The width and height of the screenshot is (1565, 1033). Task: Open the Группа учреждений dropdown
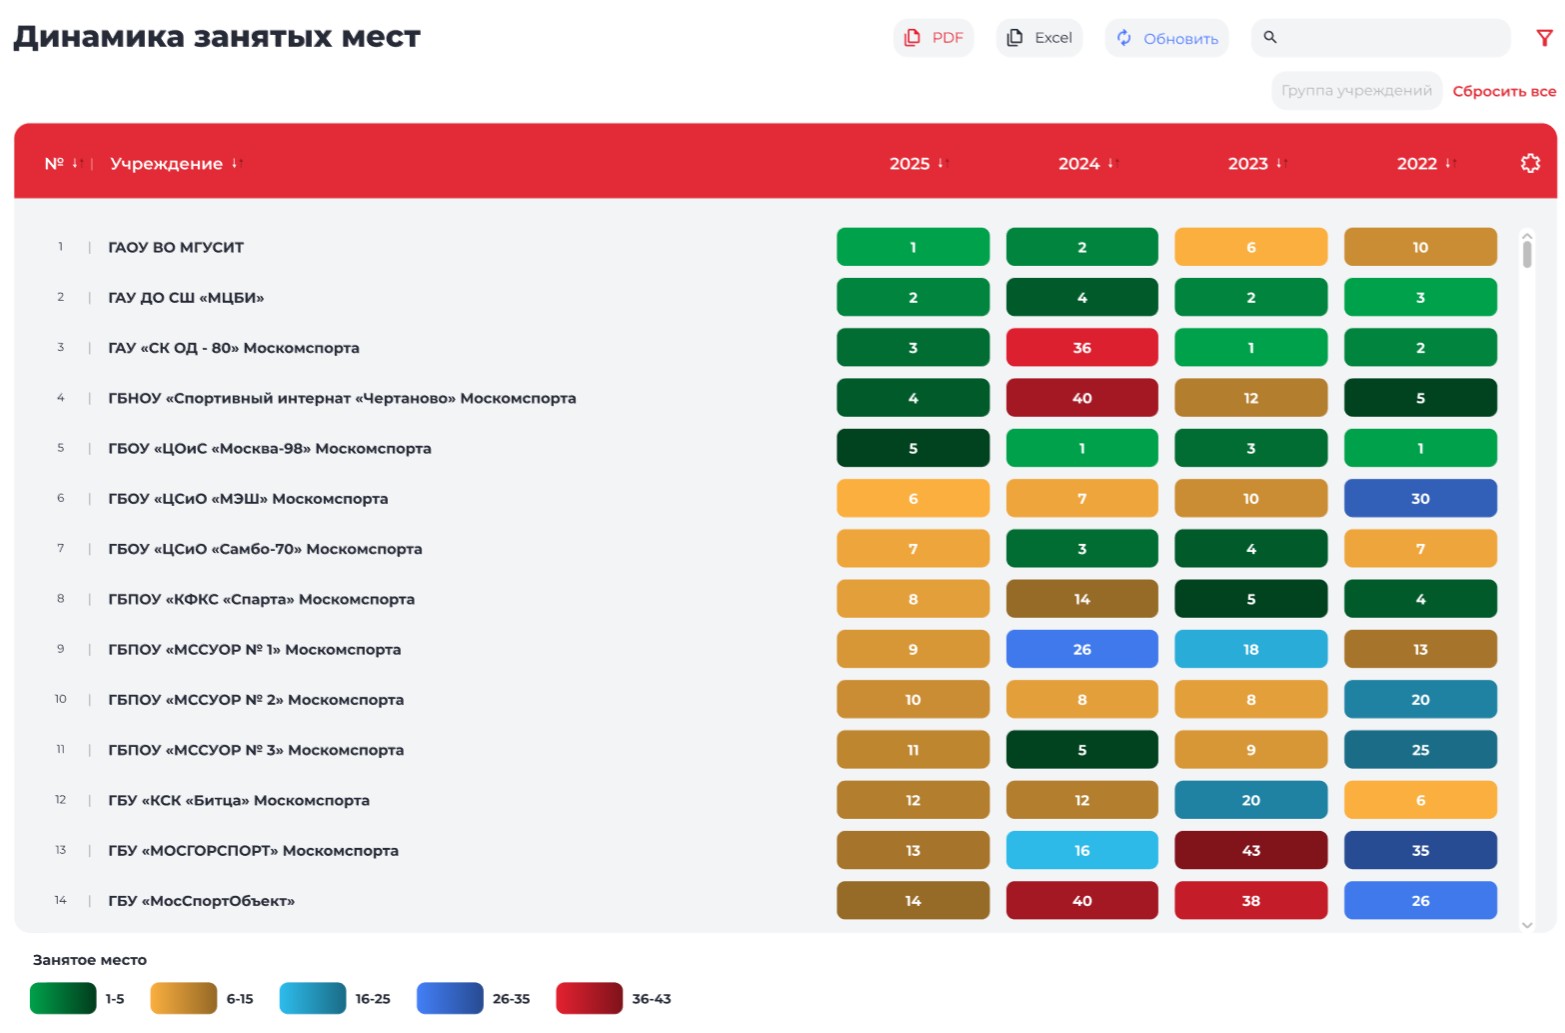click(x=1356, y=91)
